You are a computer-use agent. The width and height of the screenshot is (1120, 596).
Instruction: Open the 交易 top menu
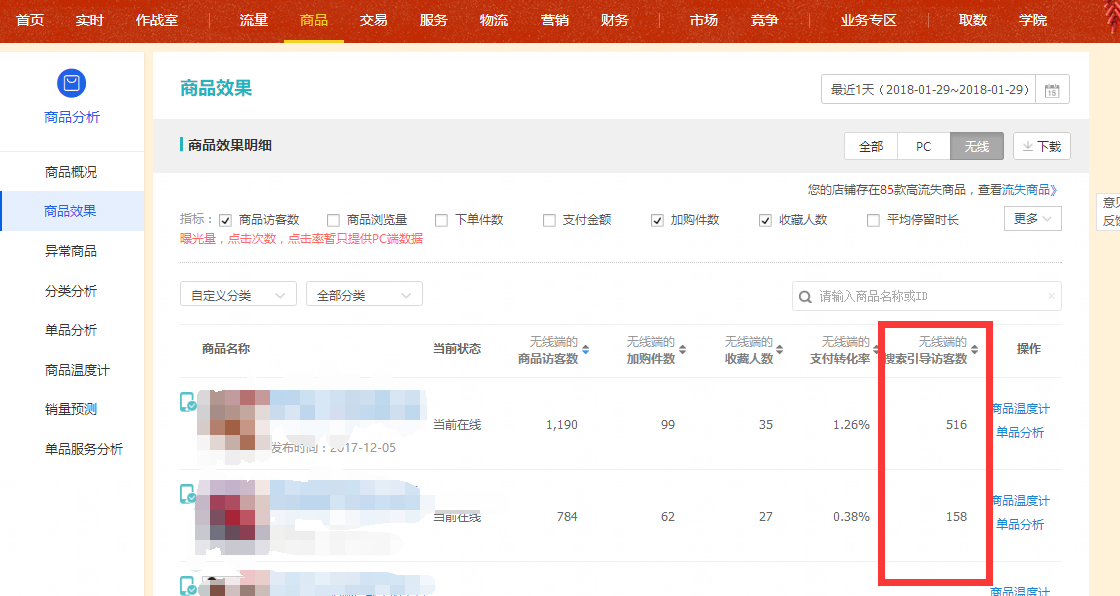tap(373, 20)
